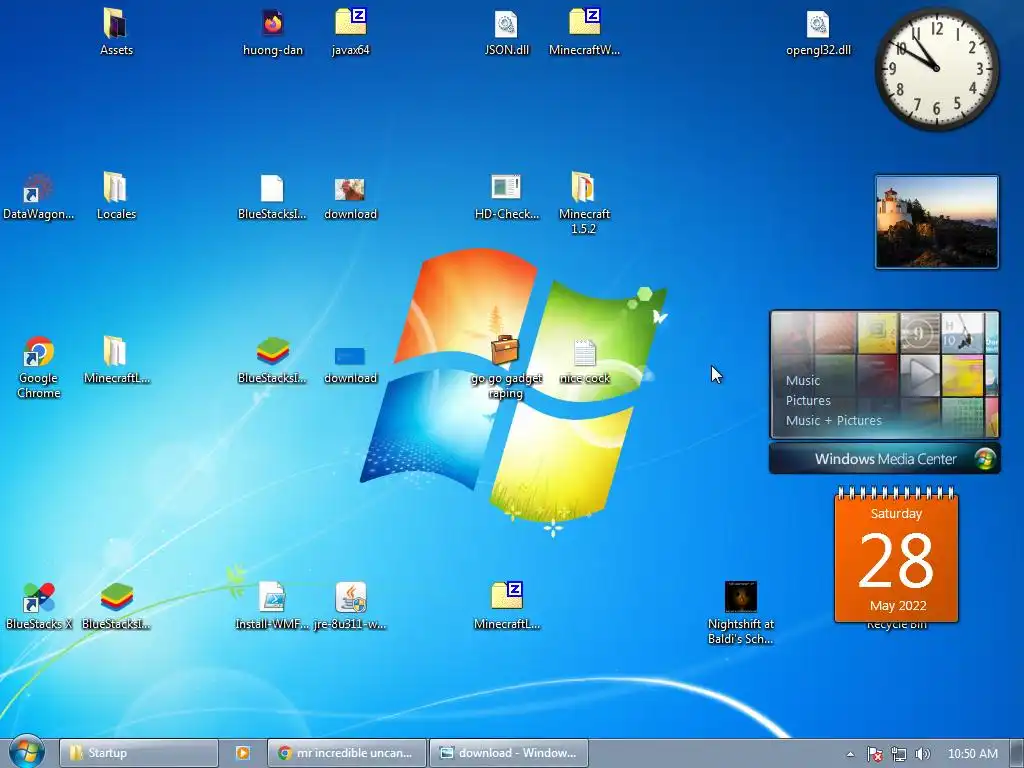Select the JSON.dll file icon
This screenshot has width=1024, height=768.
pyautogui.click(x=506, y=24)
